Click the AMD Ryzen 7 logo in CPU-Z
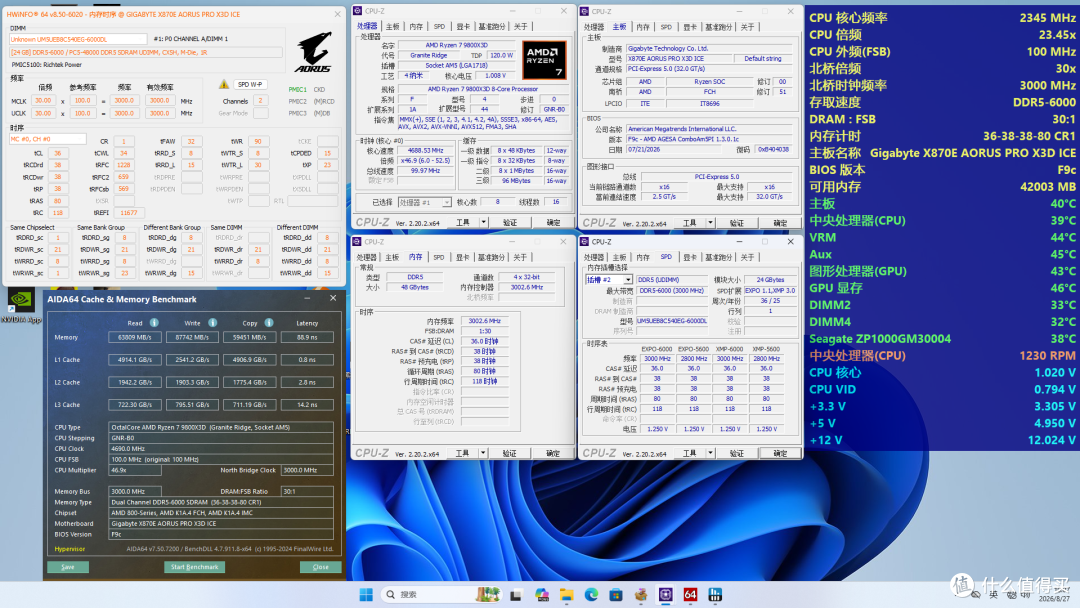 pyautogui.click(x=544, y=60)
